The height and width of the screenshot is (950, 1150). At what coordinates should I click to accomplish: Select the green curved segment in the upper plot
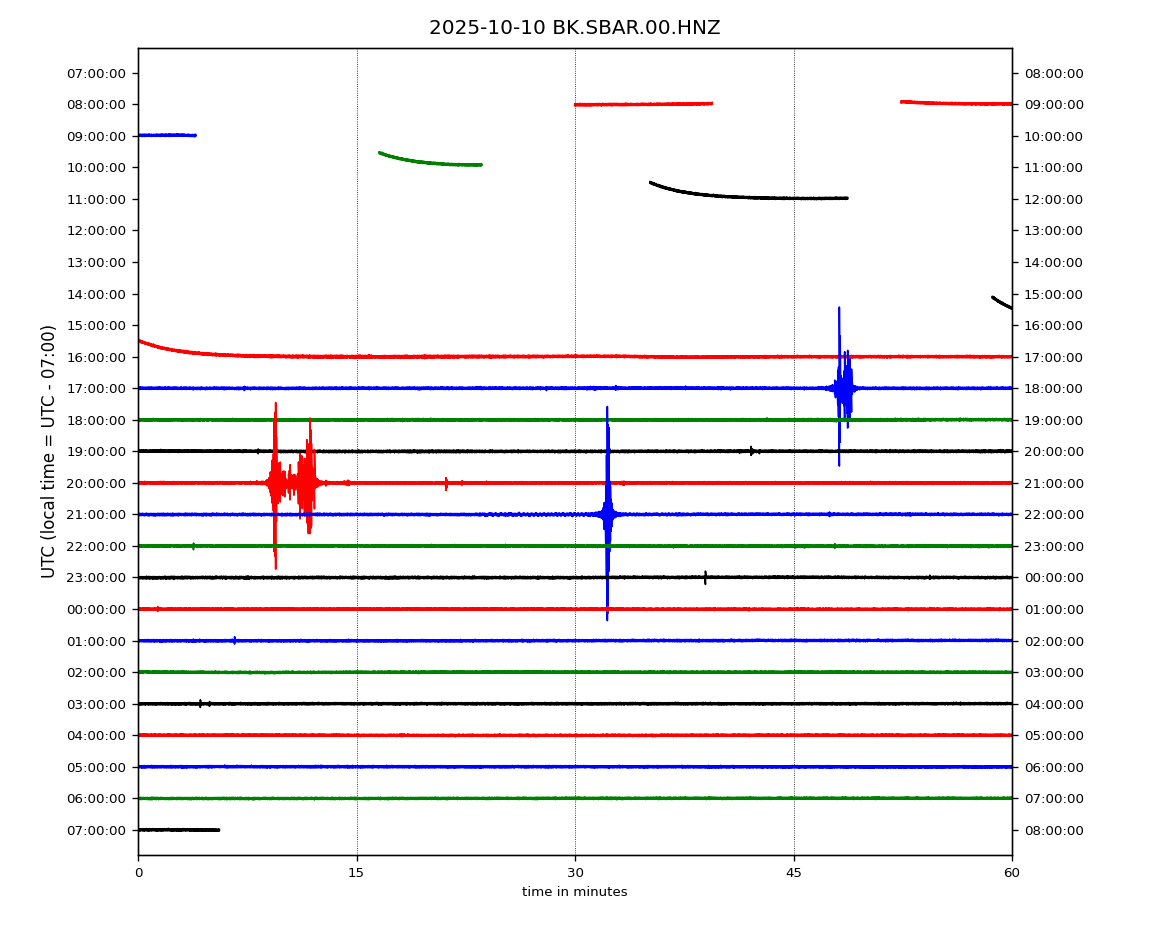point(430,162)
